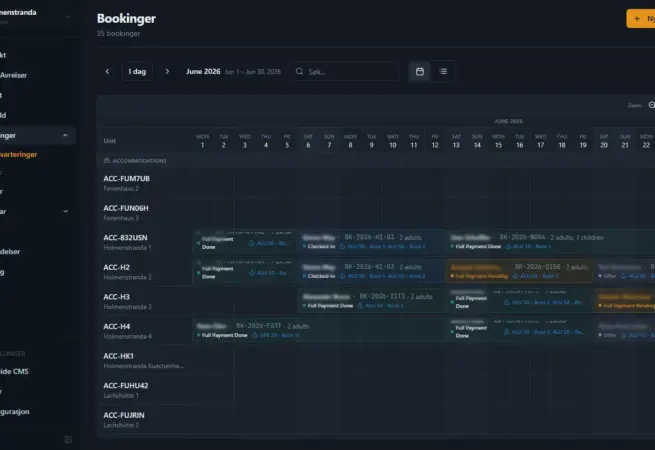Open booking BK-2026-F6TF in ACC-H4 row

(318, 330)
